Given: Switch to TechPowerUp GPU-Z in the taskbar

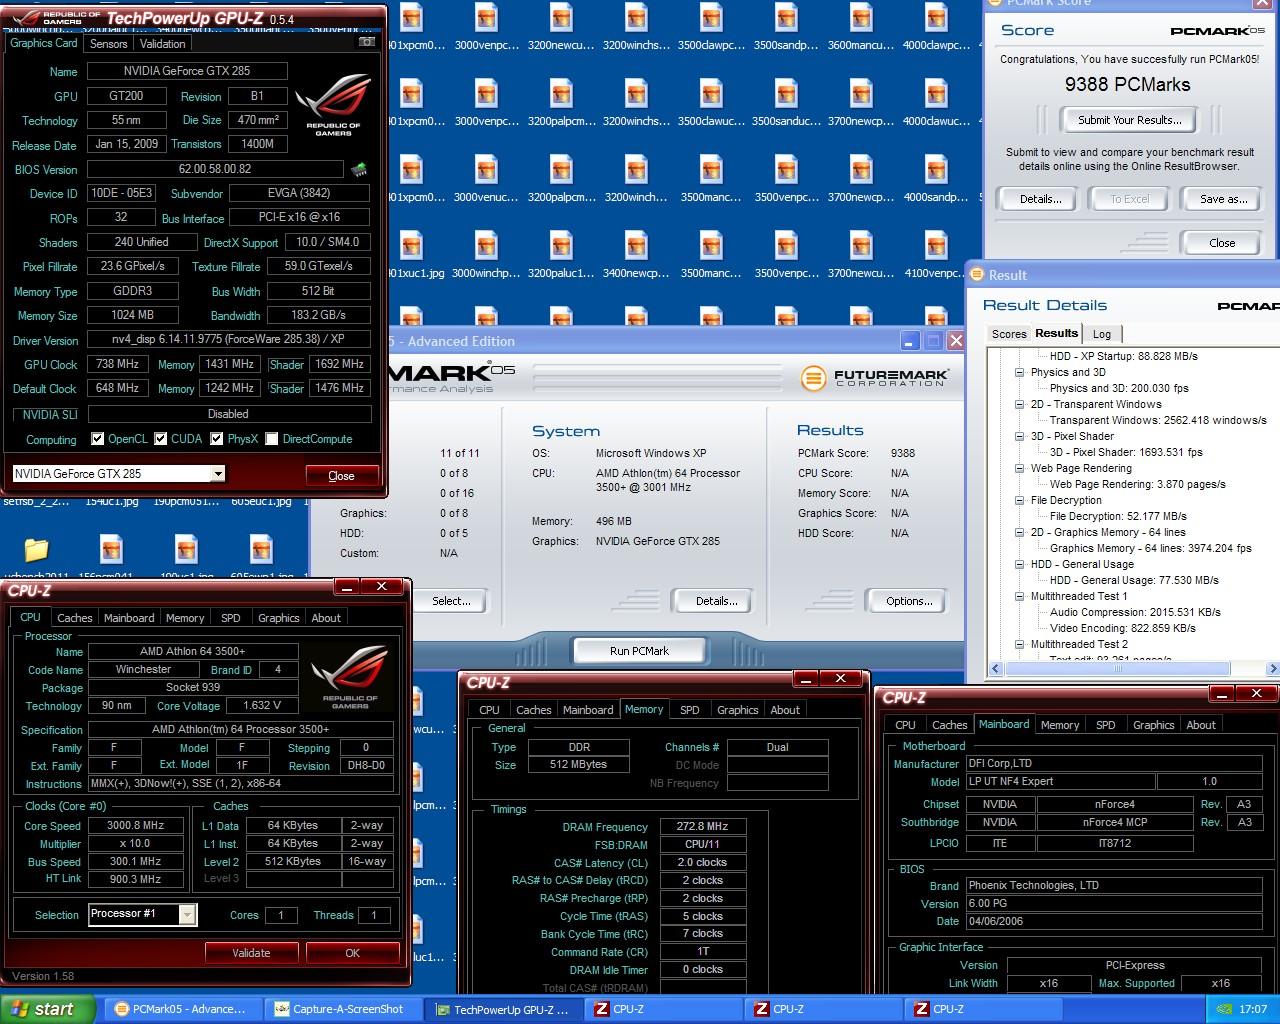Looking at the screenshot, I should pyautogui.click(x=503, y=1009).
